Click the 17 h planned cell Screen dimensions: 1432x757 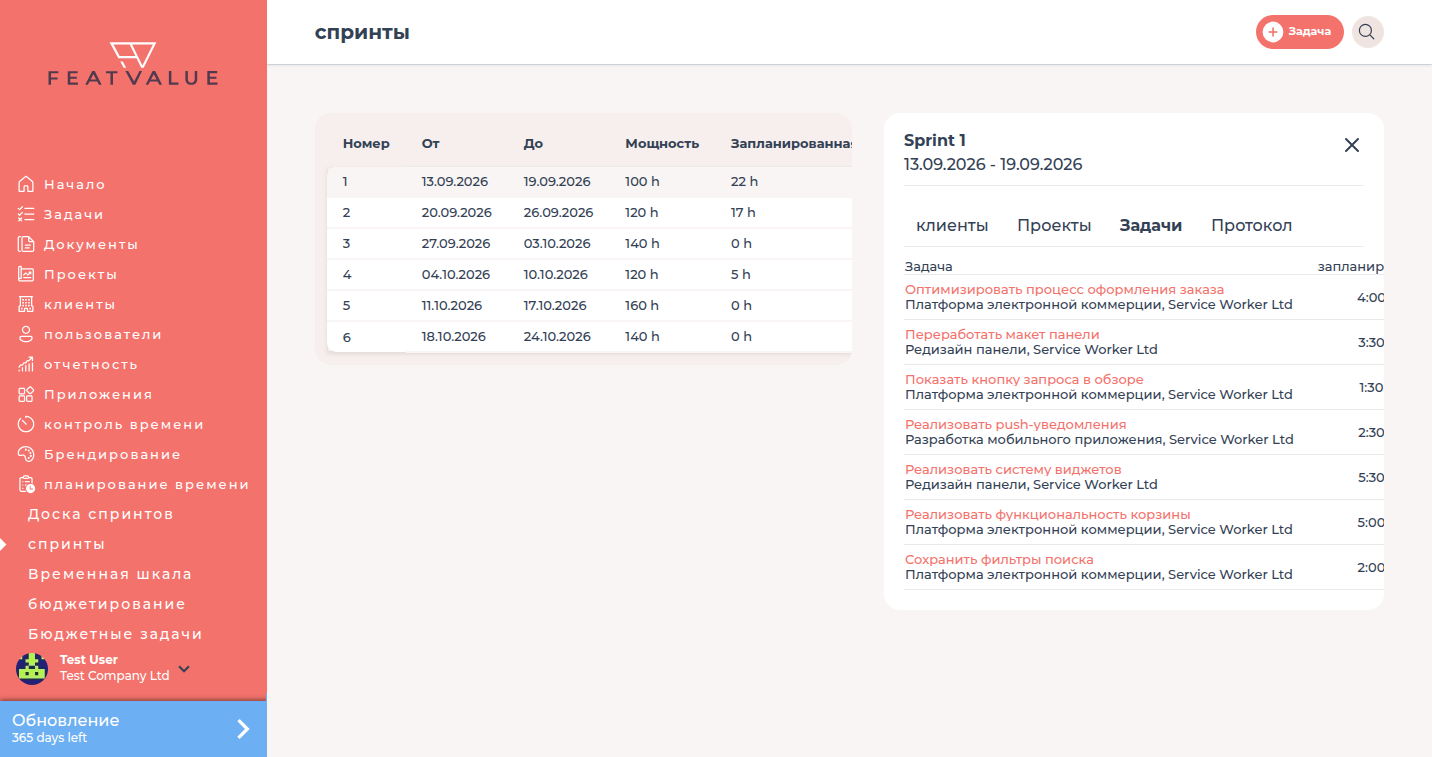(743, 213)
